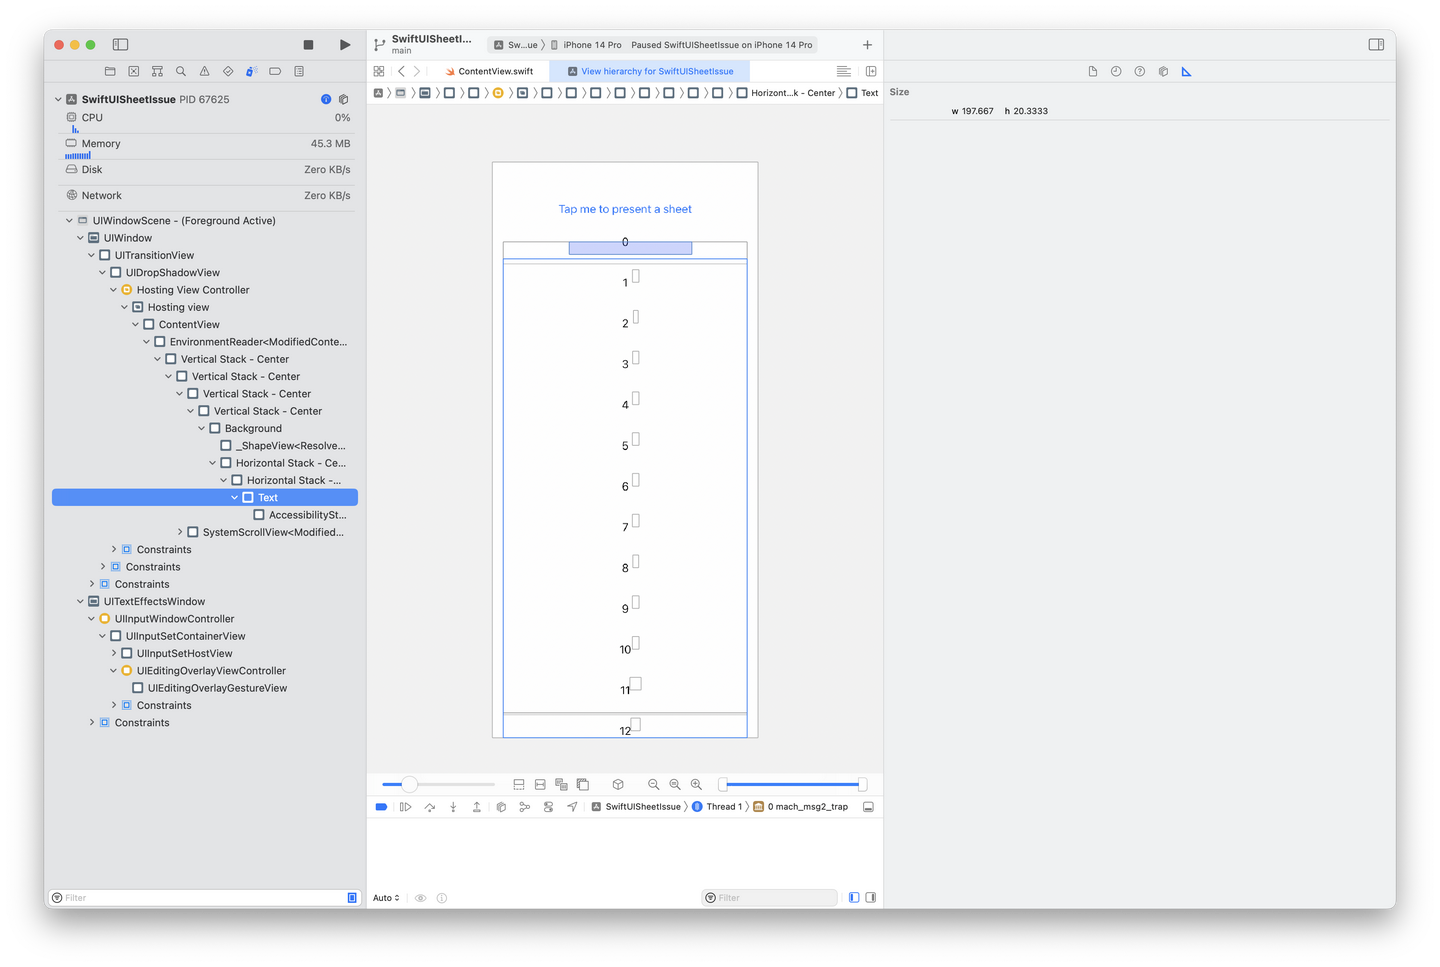Collapse the UIWindow tree item

tap(80, 237)
